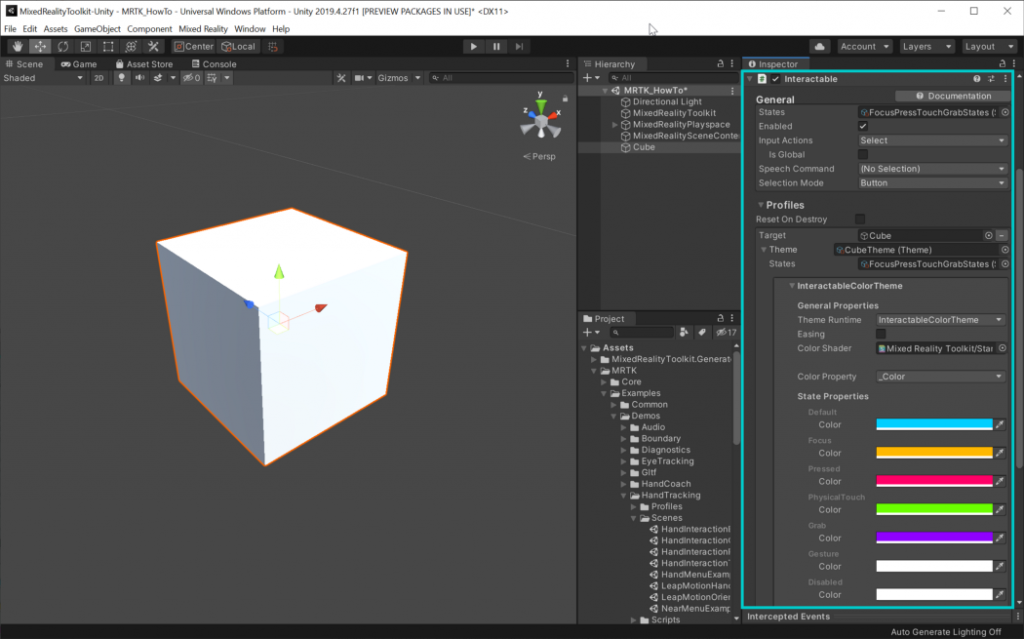Screen dimensions: 1024x639
Task: Uncheck the Enabled checkbox on Interactable
Action: (862, 126)
